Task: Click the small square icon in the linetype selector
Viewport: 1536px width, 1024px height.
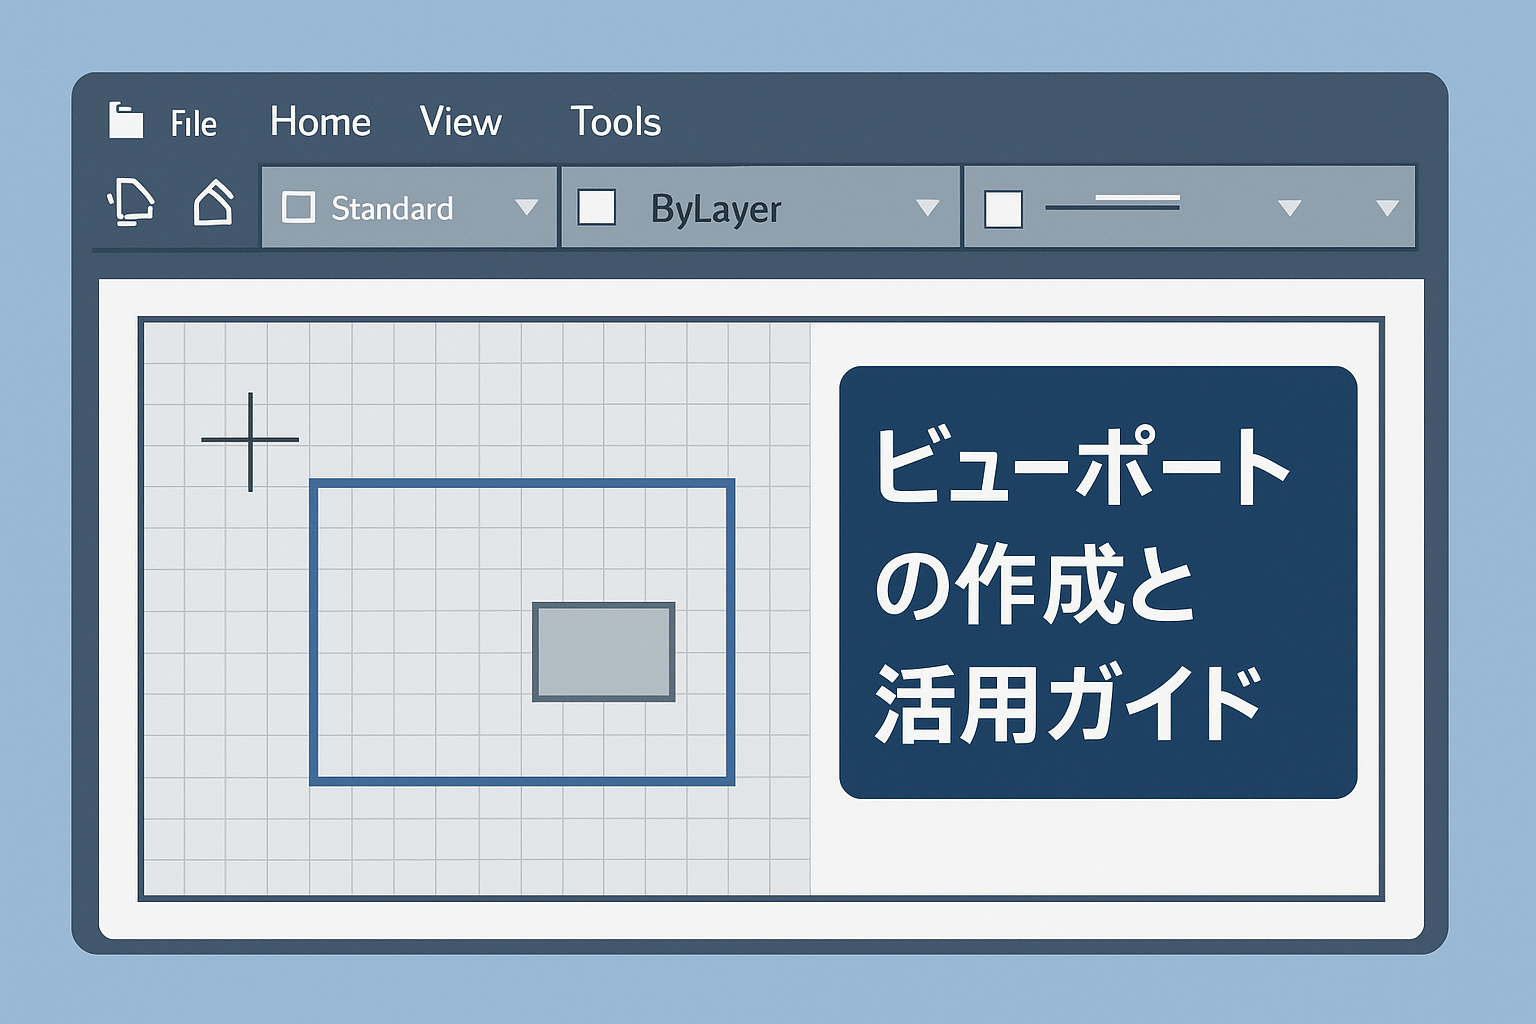Action: click(1002, 208)
